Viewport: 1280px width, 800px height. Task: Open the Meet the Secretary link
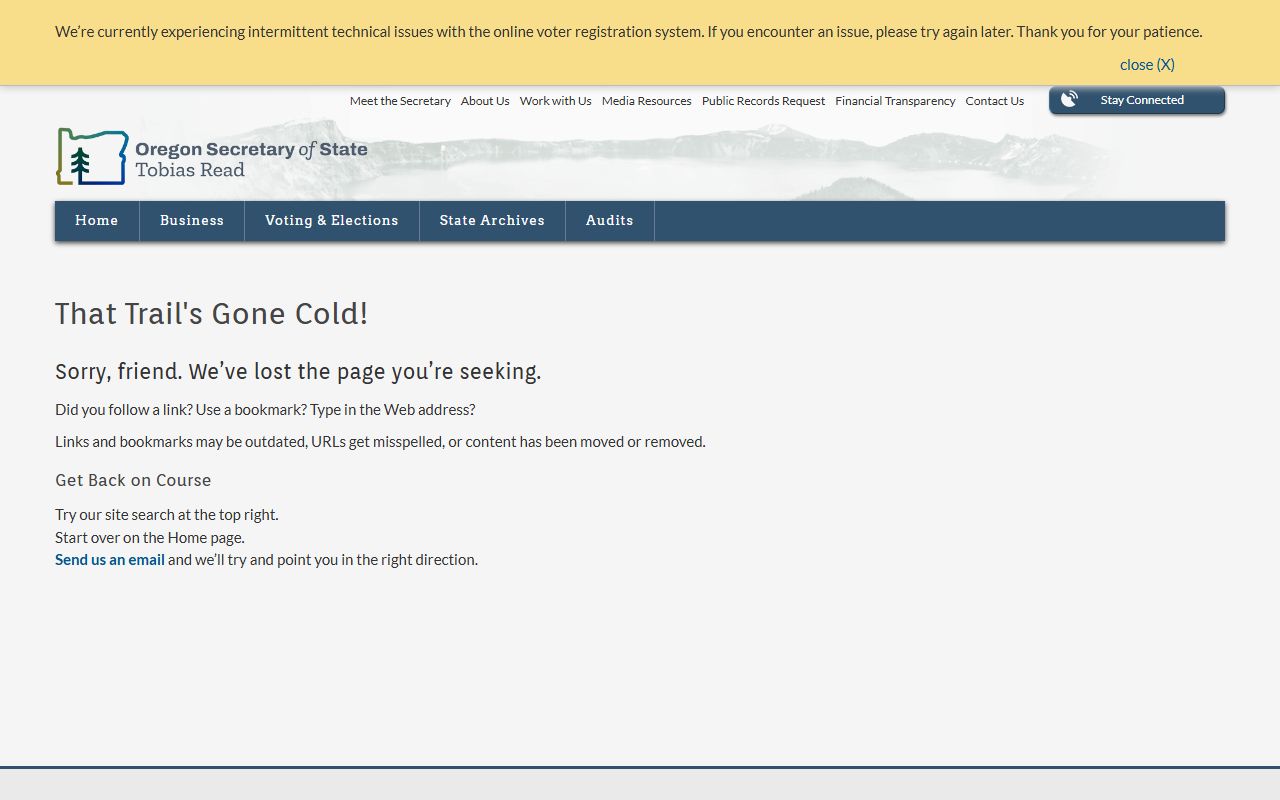pos(400,101)
